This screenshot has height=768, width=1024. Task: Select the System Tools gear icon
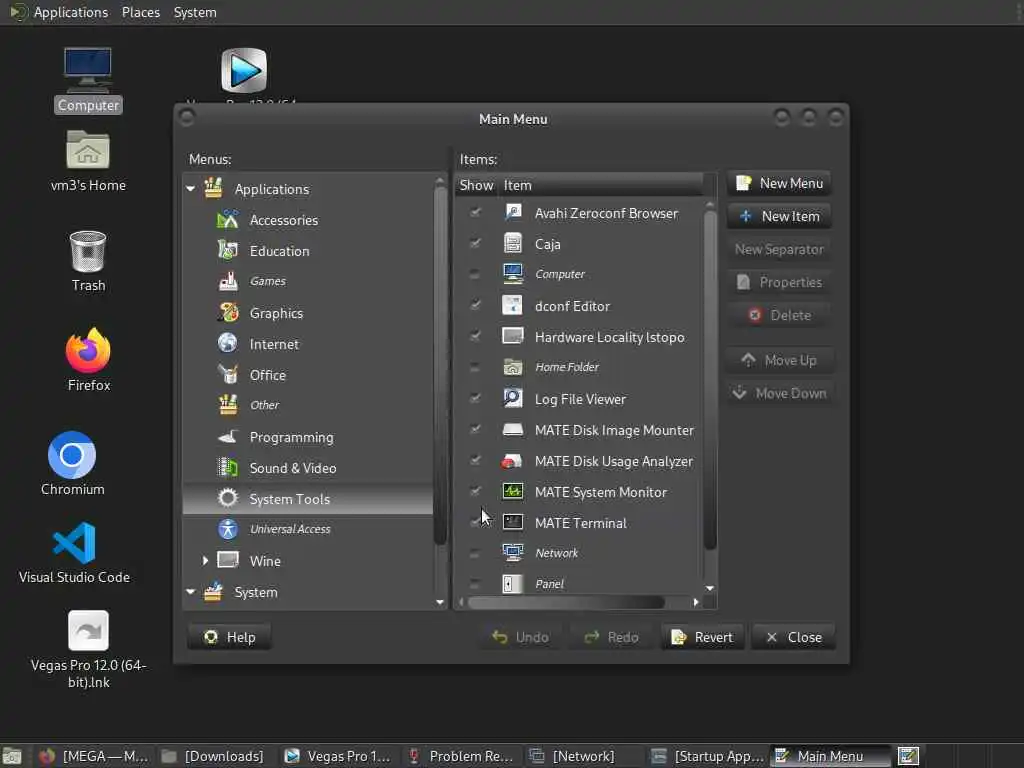point(227,498)
